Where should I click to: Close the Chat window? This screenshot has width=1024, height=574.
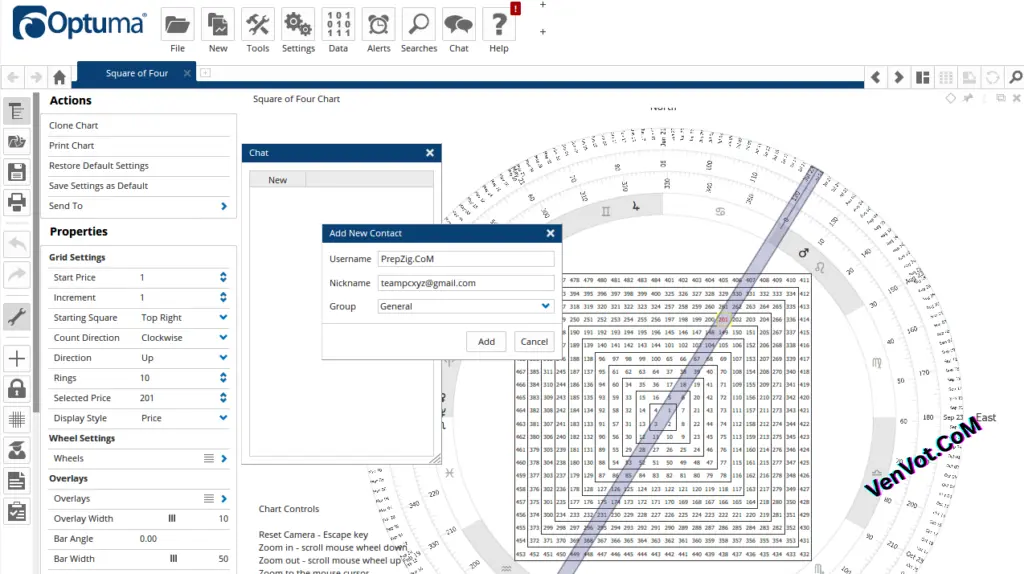430,153
